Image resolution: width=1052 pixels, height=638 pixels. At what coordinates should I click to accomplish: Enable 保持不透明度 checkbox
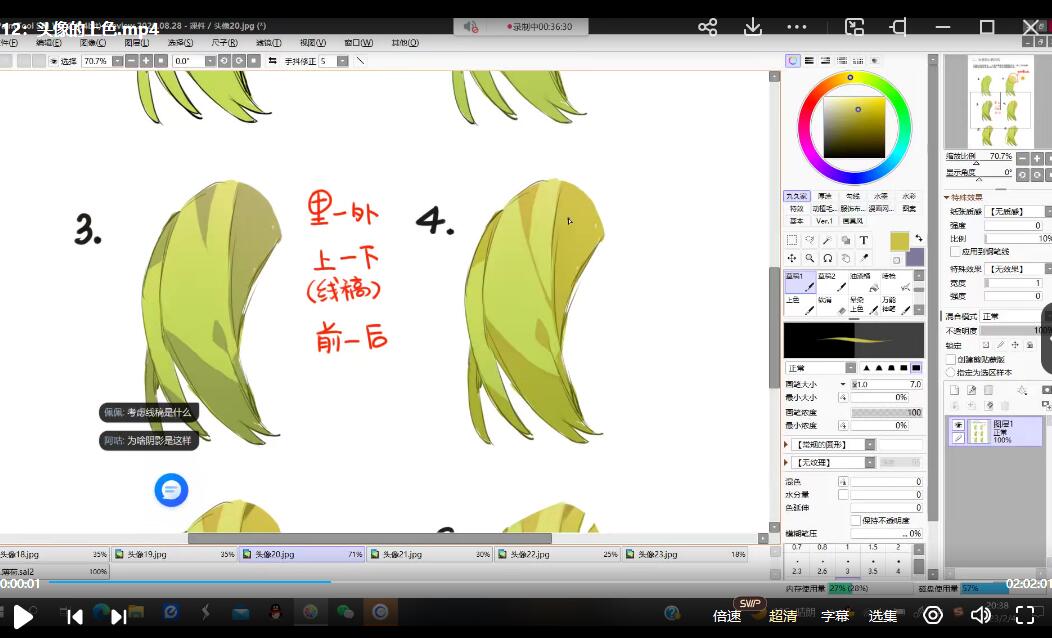pos(855,521)
